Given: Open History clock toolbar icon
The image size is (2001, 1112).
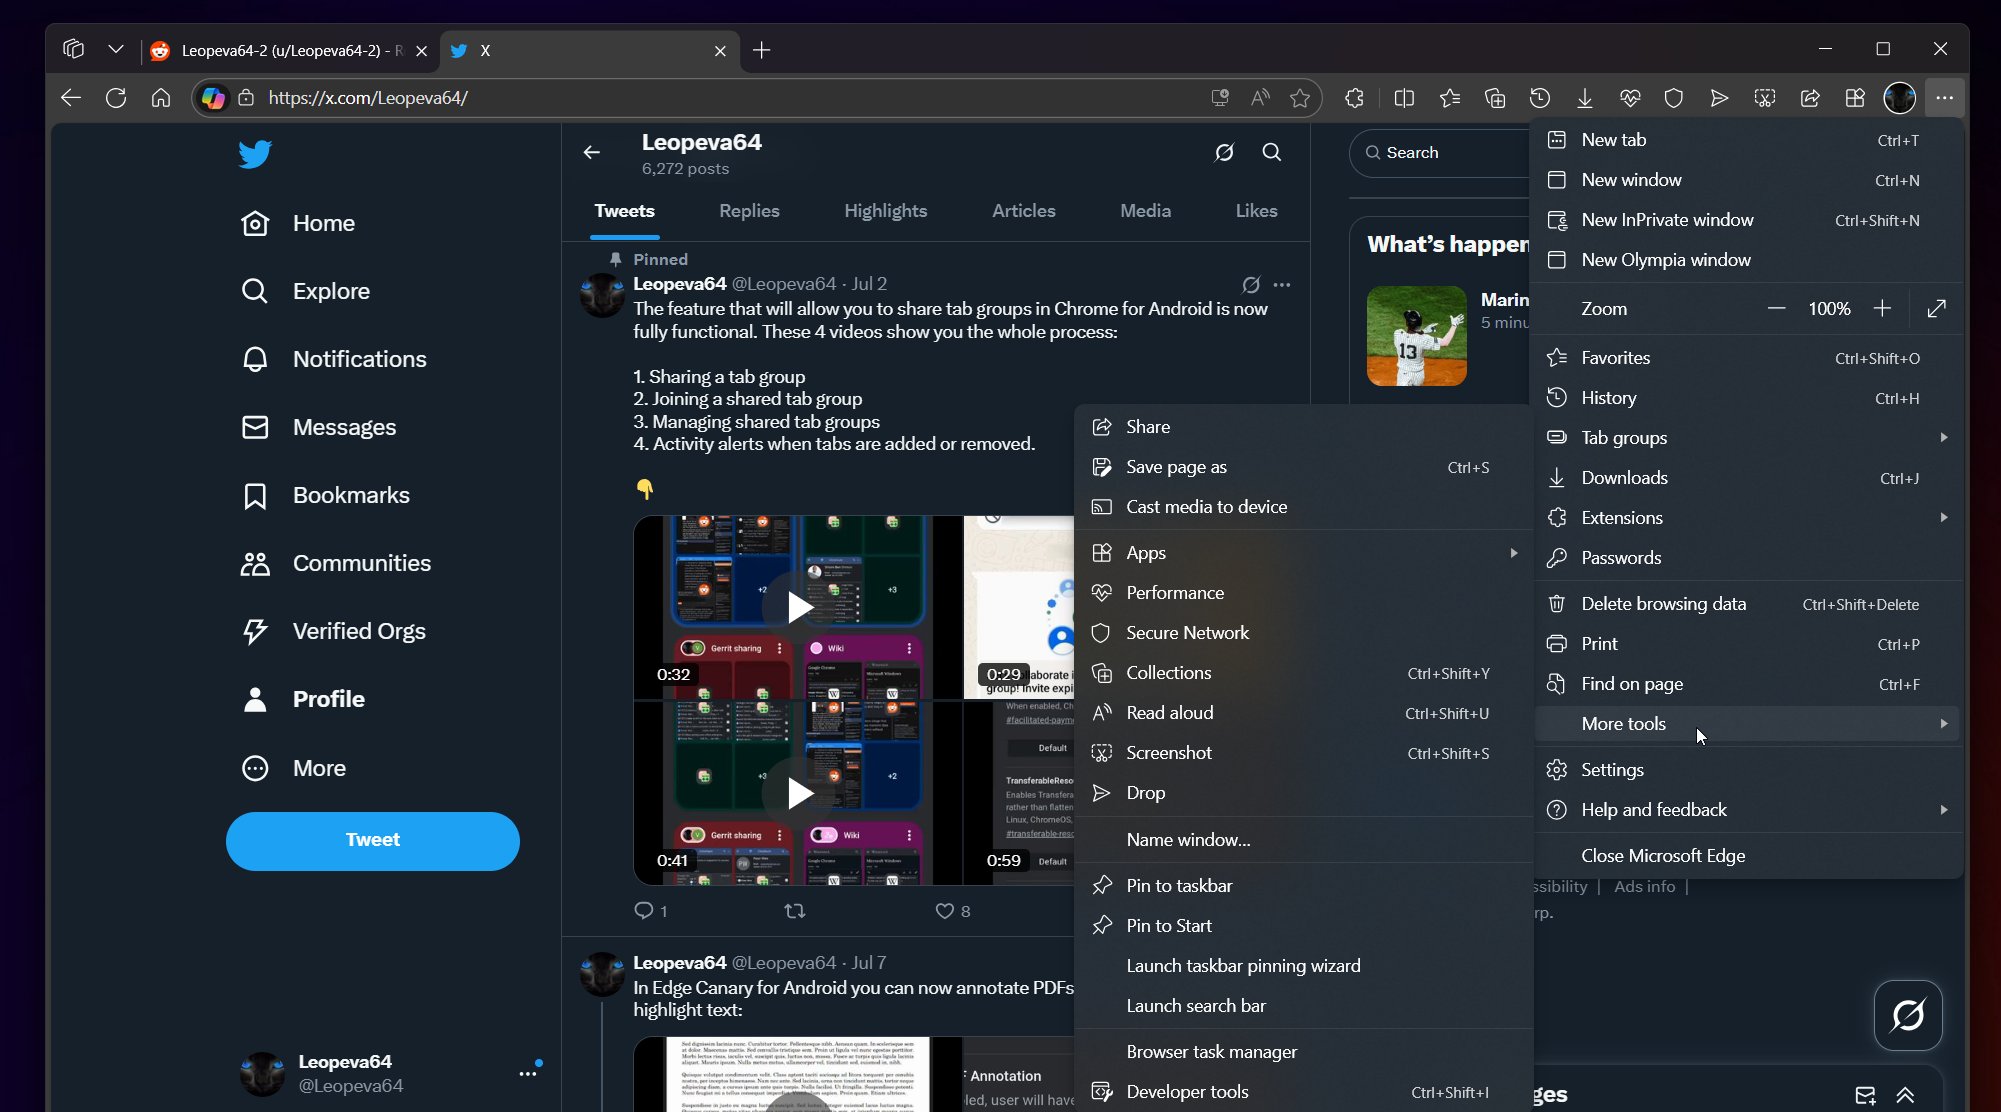Looking at the screenshot, I should pos(1540,98).
